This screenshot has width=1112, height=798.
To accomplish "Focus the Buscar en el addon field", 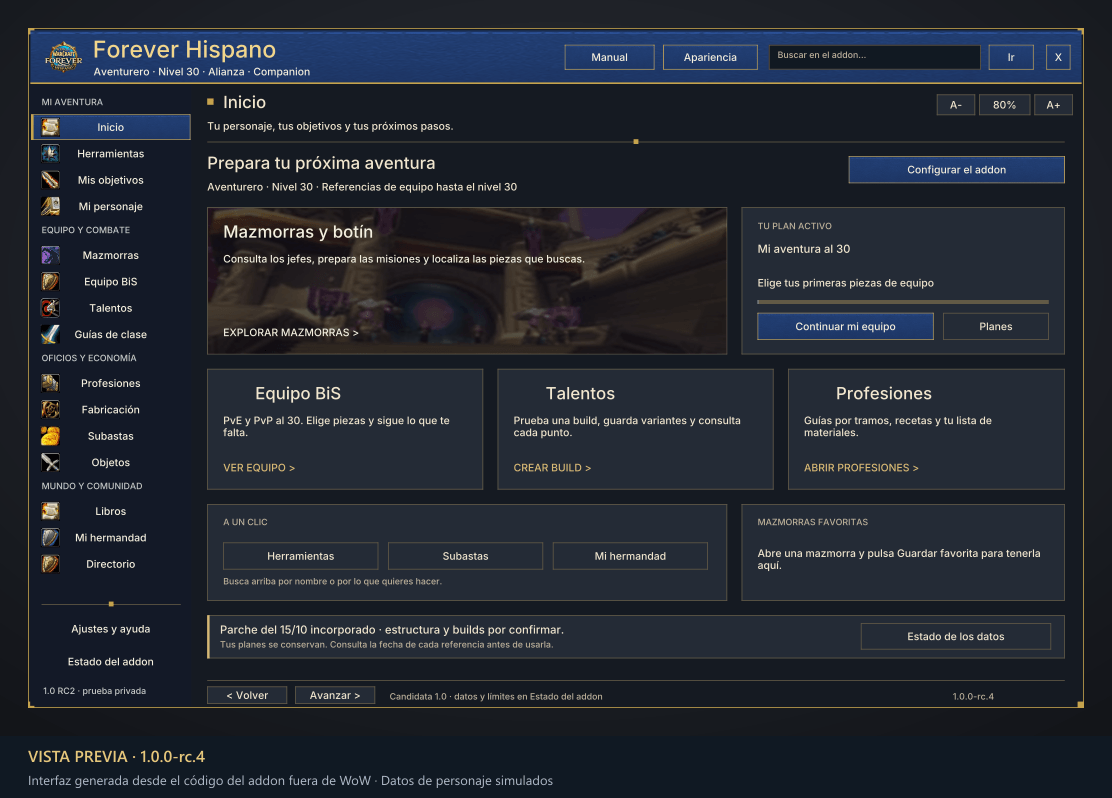I will pyautogui.click(x=874, y=57).
